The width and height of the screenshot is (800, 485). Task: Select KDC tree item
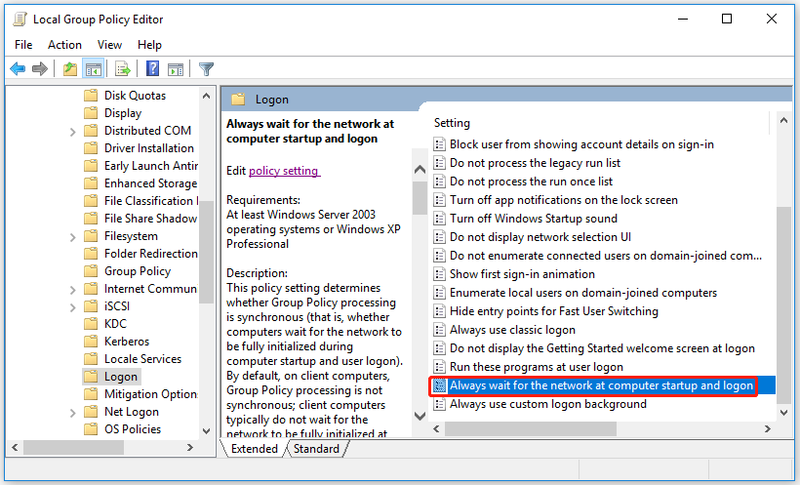[115, 324]
